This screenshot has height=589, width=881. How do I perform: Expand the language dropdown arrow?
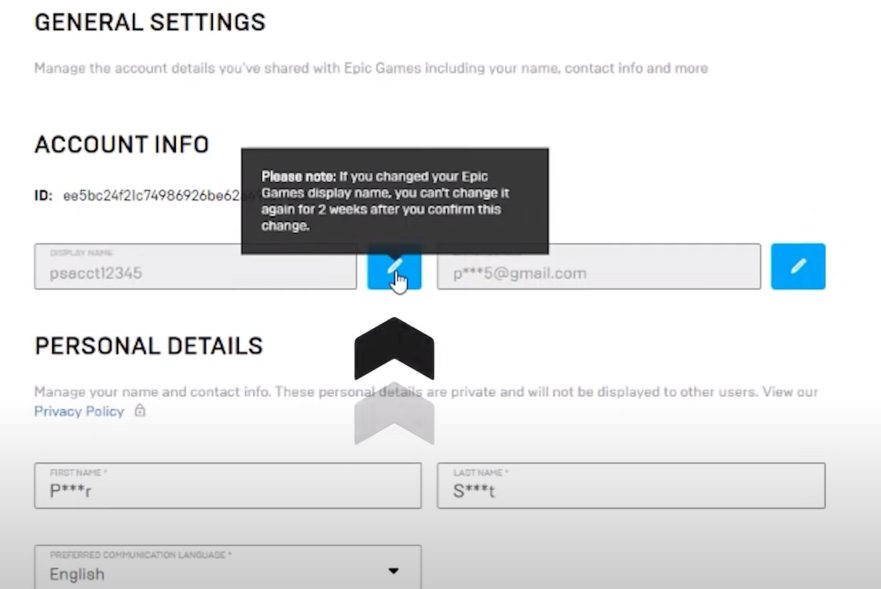pyautogui.click(x=393, y=571)
